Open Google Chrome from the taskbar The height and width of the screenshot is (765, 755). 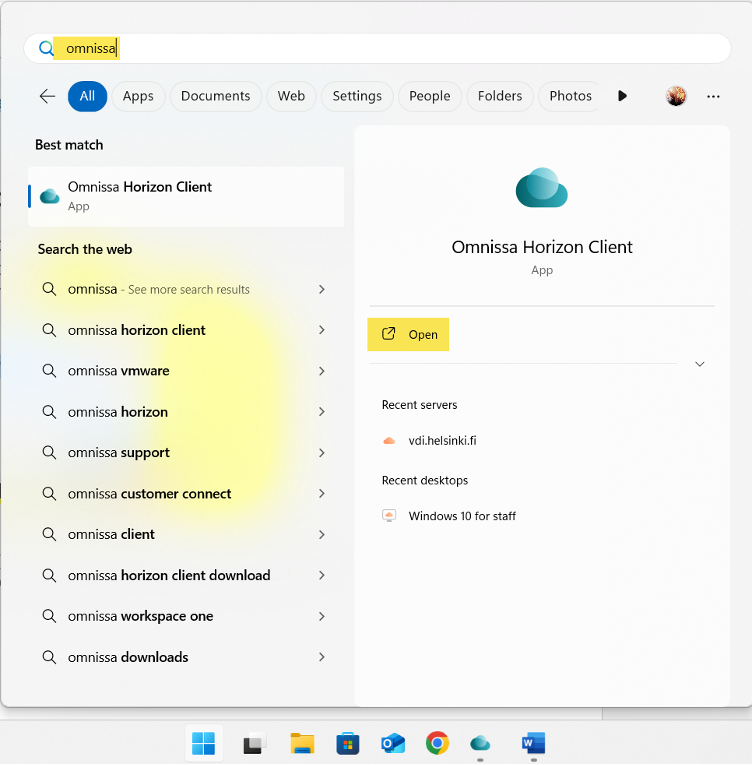[437, 744]
